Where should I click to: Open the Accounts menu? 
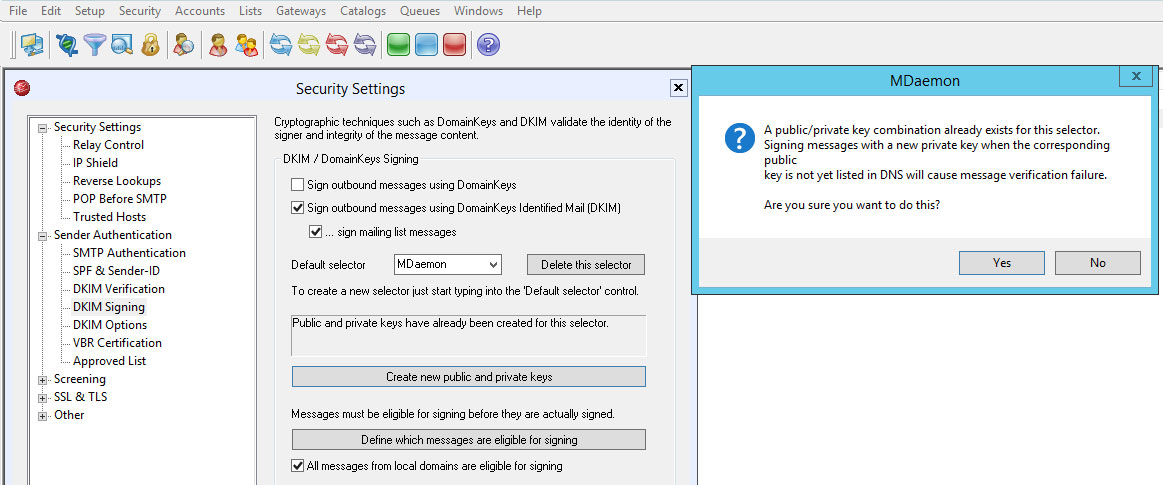coord(200,11)
